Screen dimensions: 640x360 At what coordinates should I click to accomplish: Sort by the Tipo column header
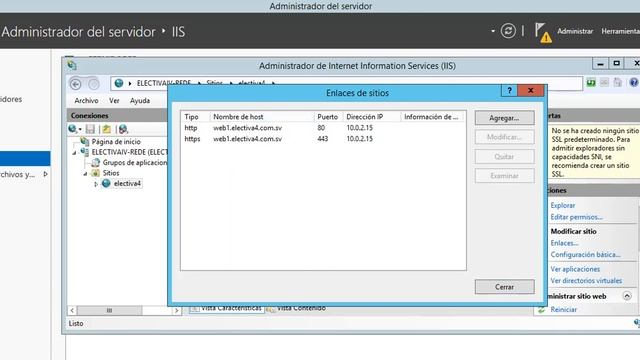pyautogui.click(x=195, y=117)
